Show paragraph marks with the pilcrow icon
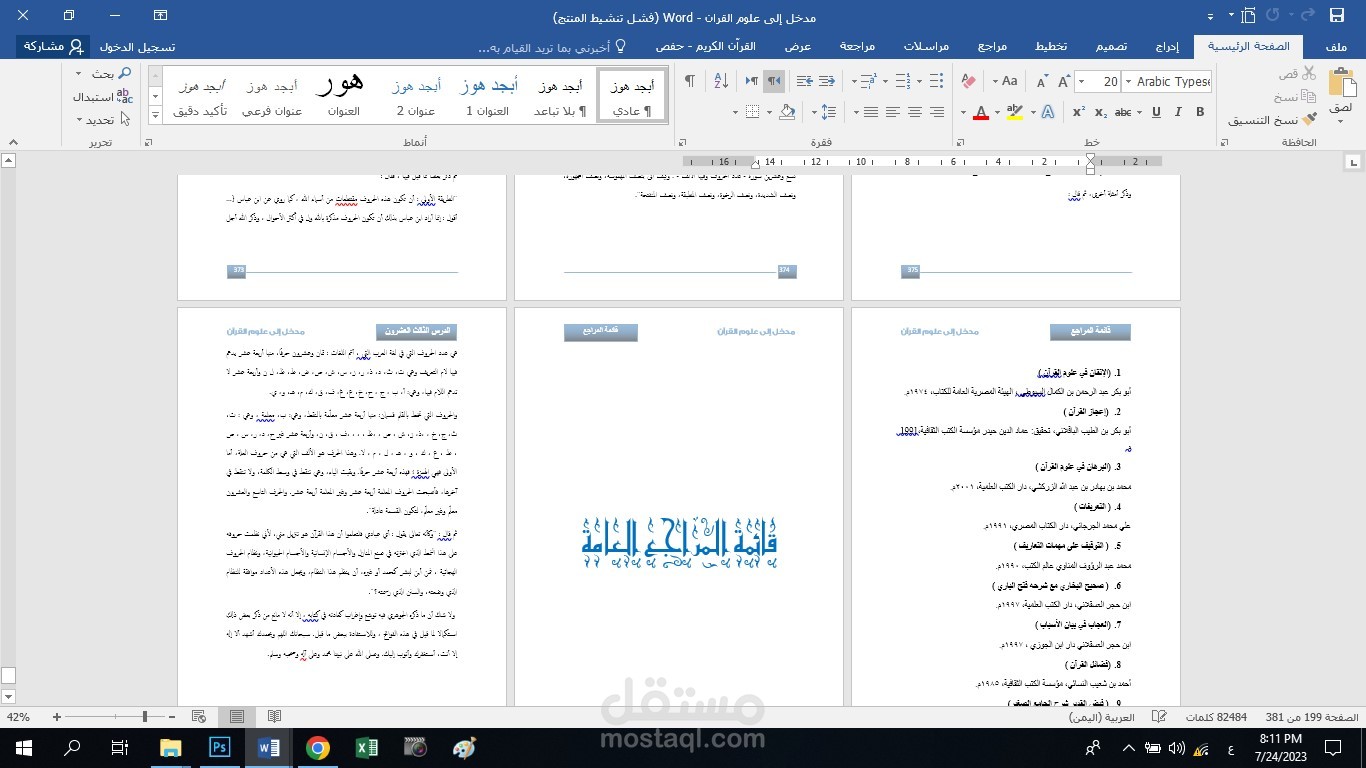This screenshot has width=1366, height=768. click(x=690, y=81)
